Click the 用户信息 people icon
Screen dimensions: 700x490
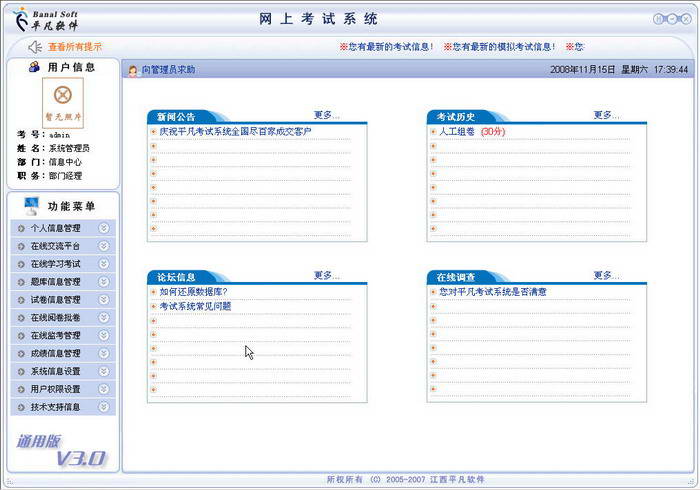tap(34, 67)
